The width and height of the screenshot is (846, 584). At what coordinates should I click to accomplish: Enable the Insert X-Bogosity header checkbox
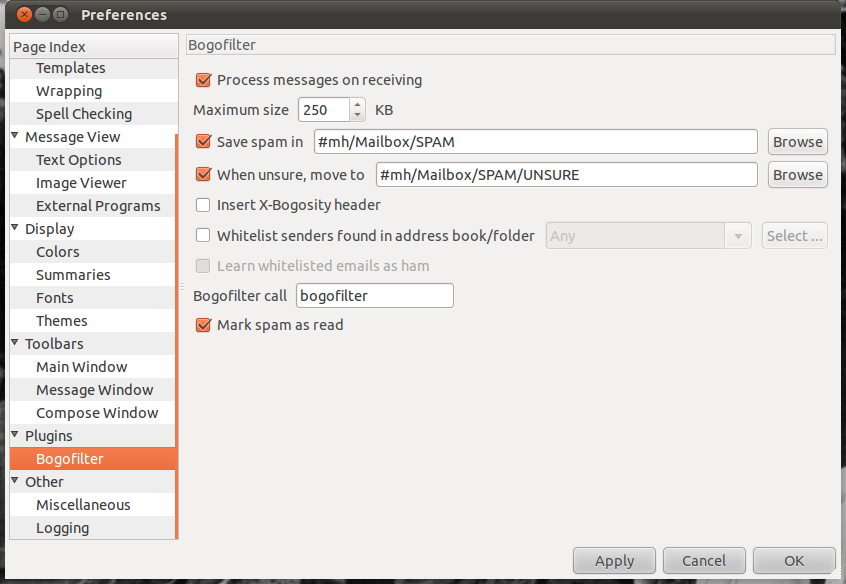pyautogui.click(x=203, y=205)
